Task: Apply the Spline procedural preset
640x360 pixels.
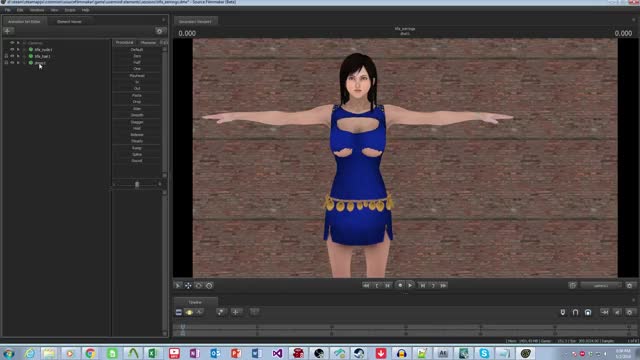Action: click(137, 155)
